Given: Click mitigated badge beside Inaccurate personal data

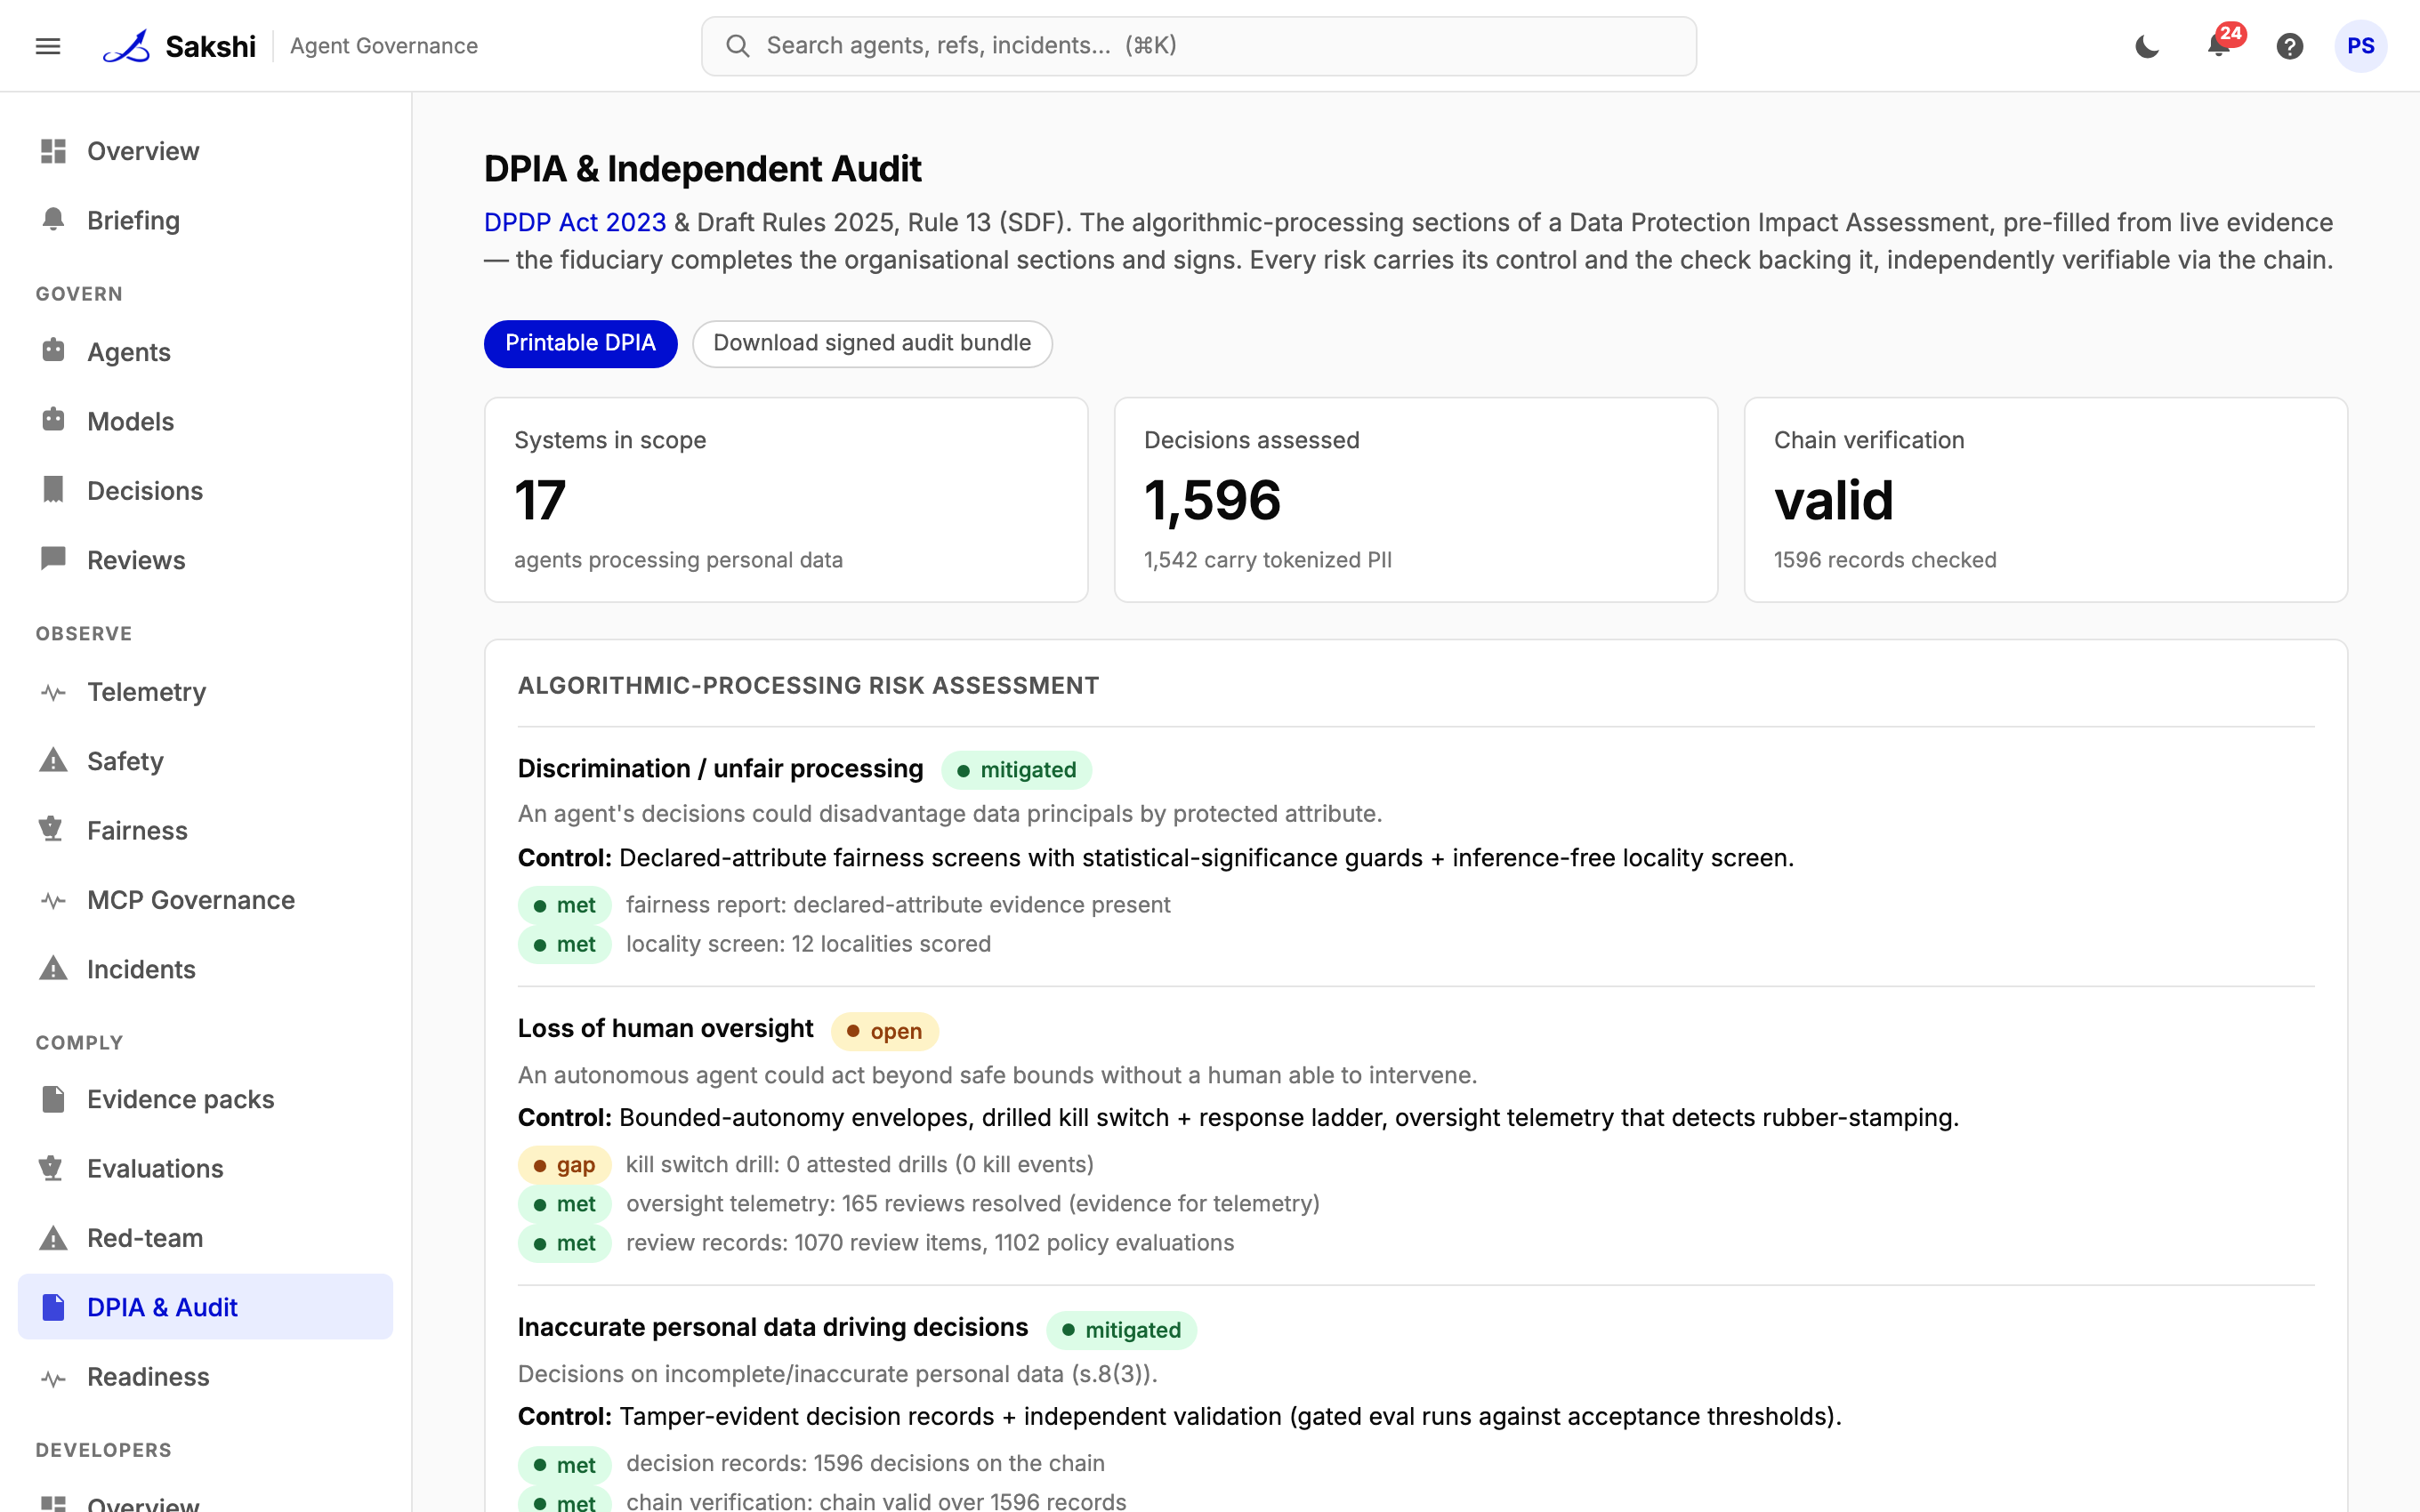Looking at the screenshot, I should click(1121, 1330).
